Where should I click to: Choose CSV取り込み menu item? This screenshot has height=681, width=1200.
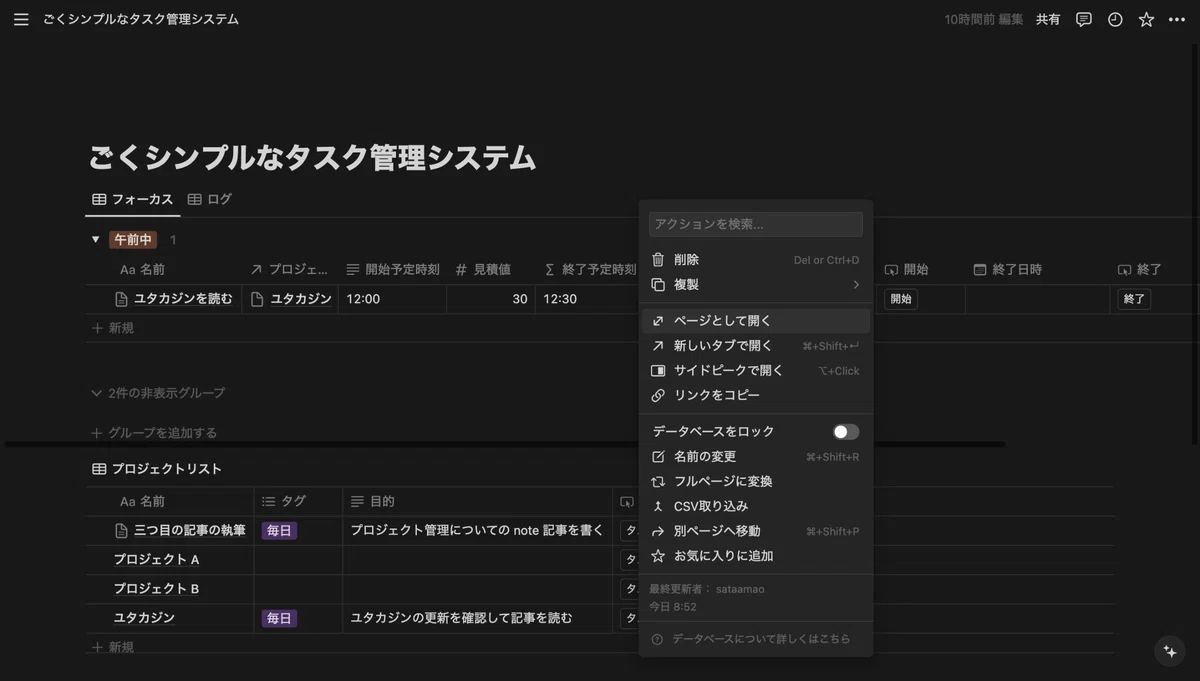[755, 507]
